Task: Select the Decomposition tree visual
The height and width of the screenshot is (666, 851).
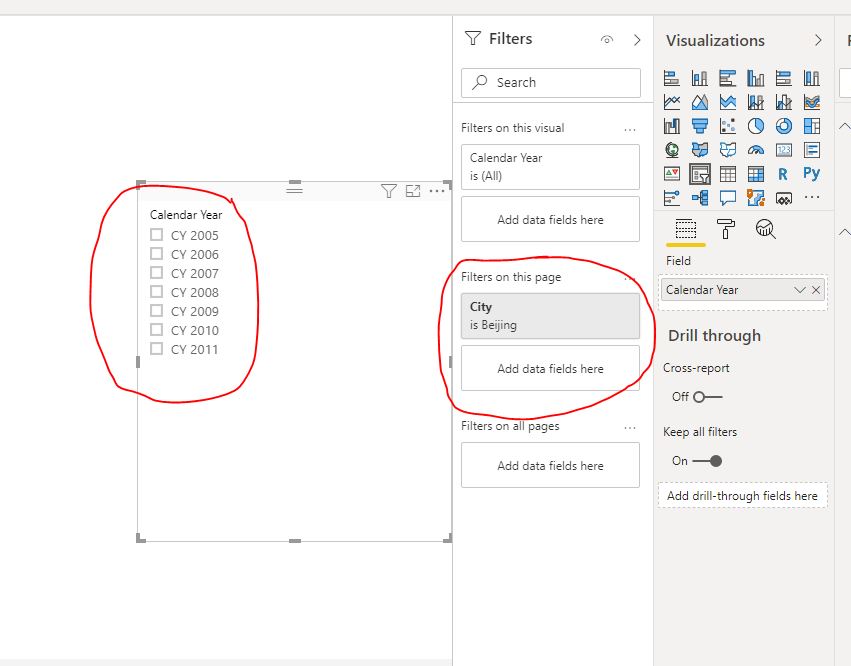Action: click(700, 198)
